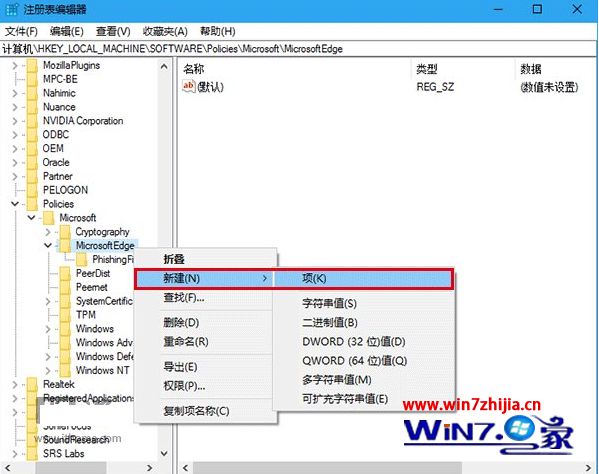Click the Realtek folder icon

[x=32, y=384]
